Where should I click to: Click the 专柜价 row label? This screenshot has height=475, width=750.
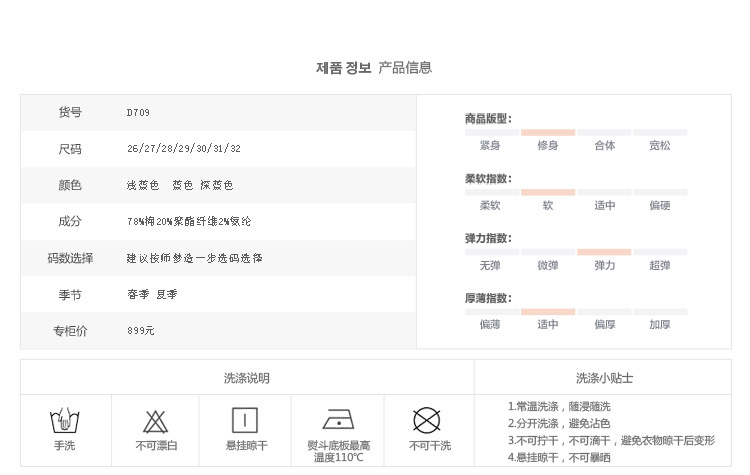pyautogui.click(x=70, y=331)
